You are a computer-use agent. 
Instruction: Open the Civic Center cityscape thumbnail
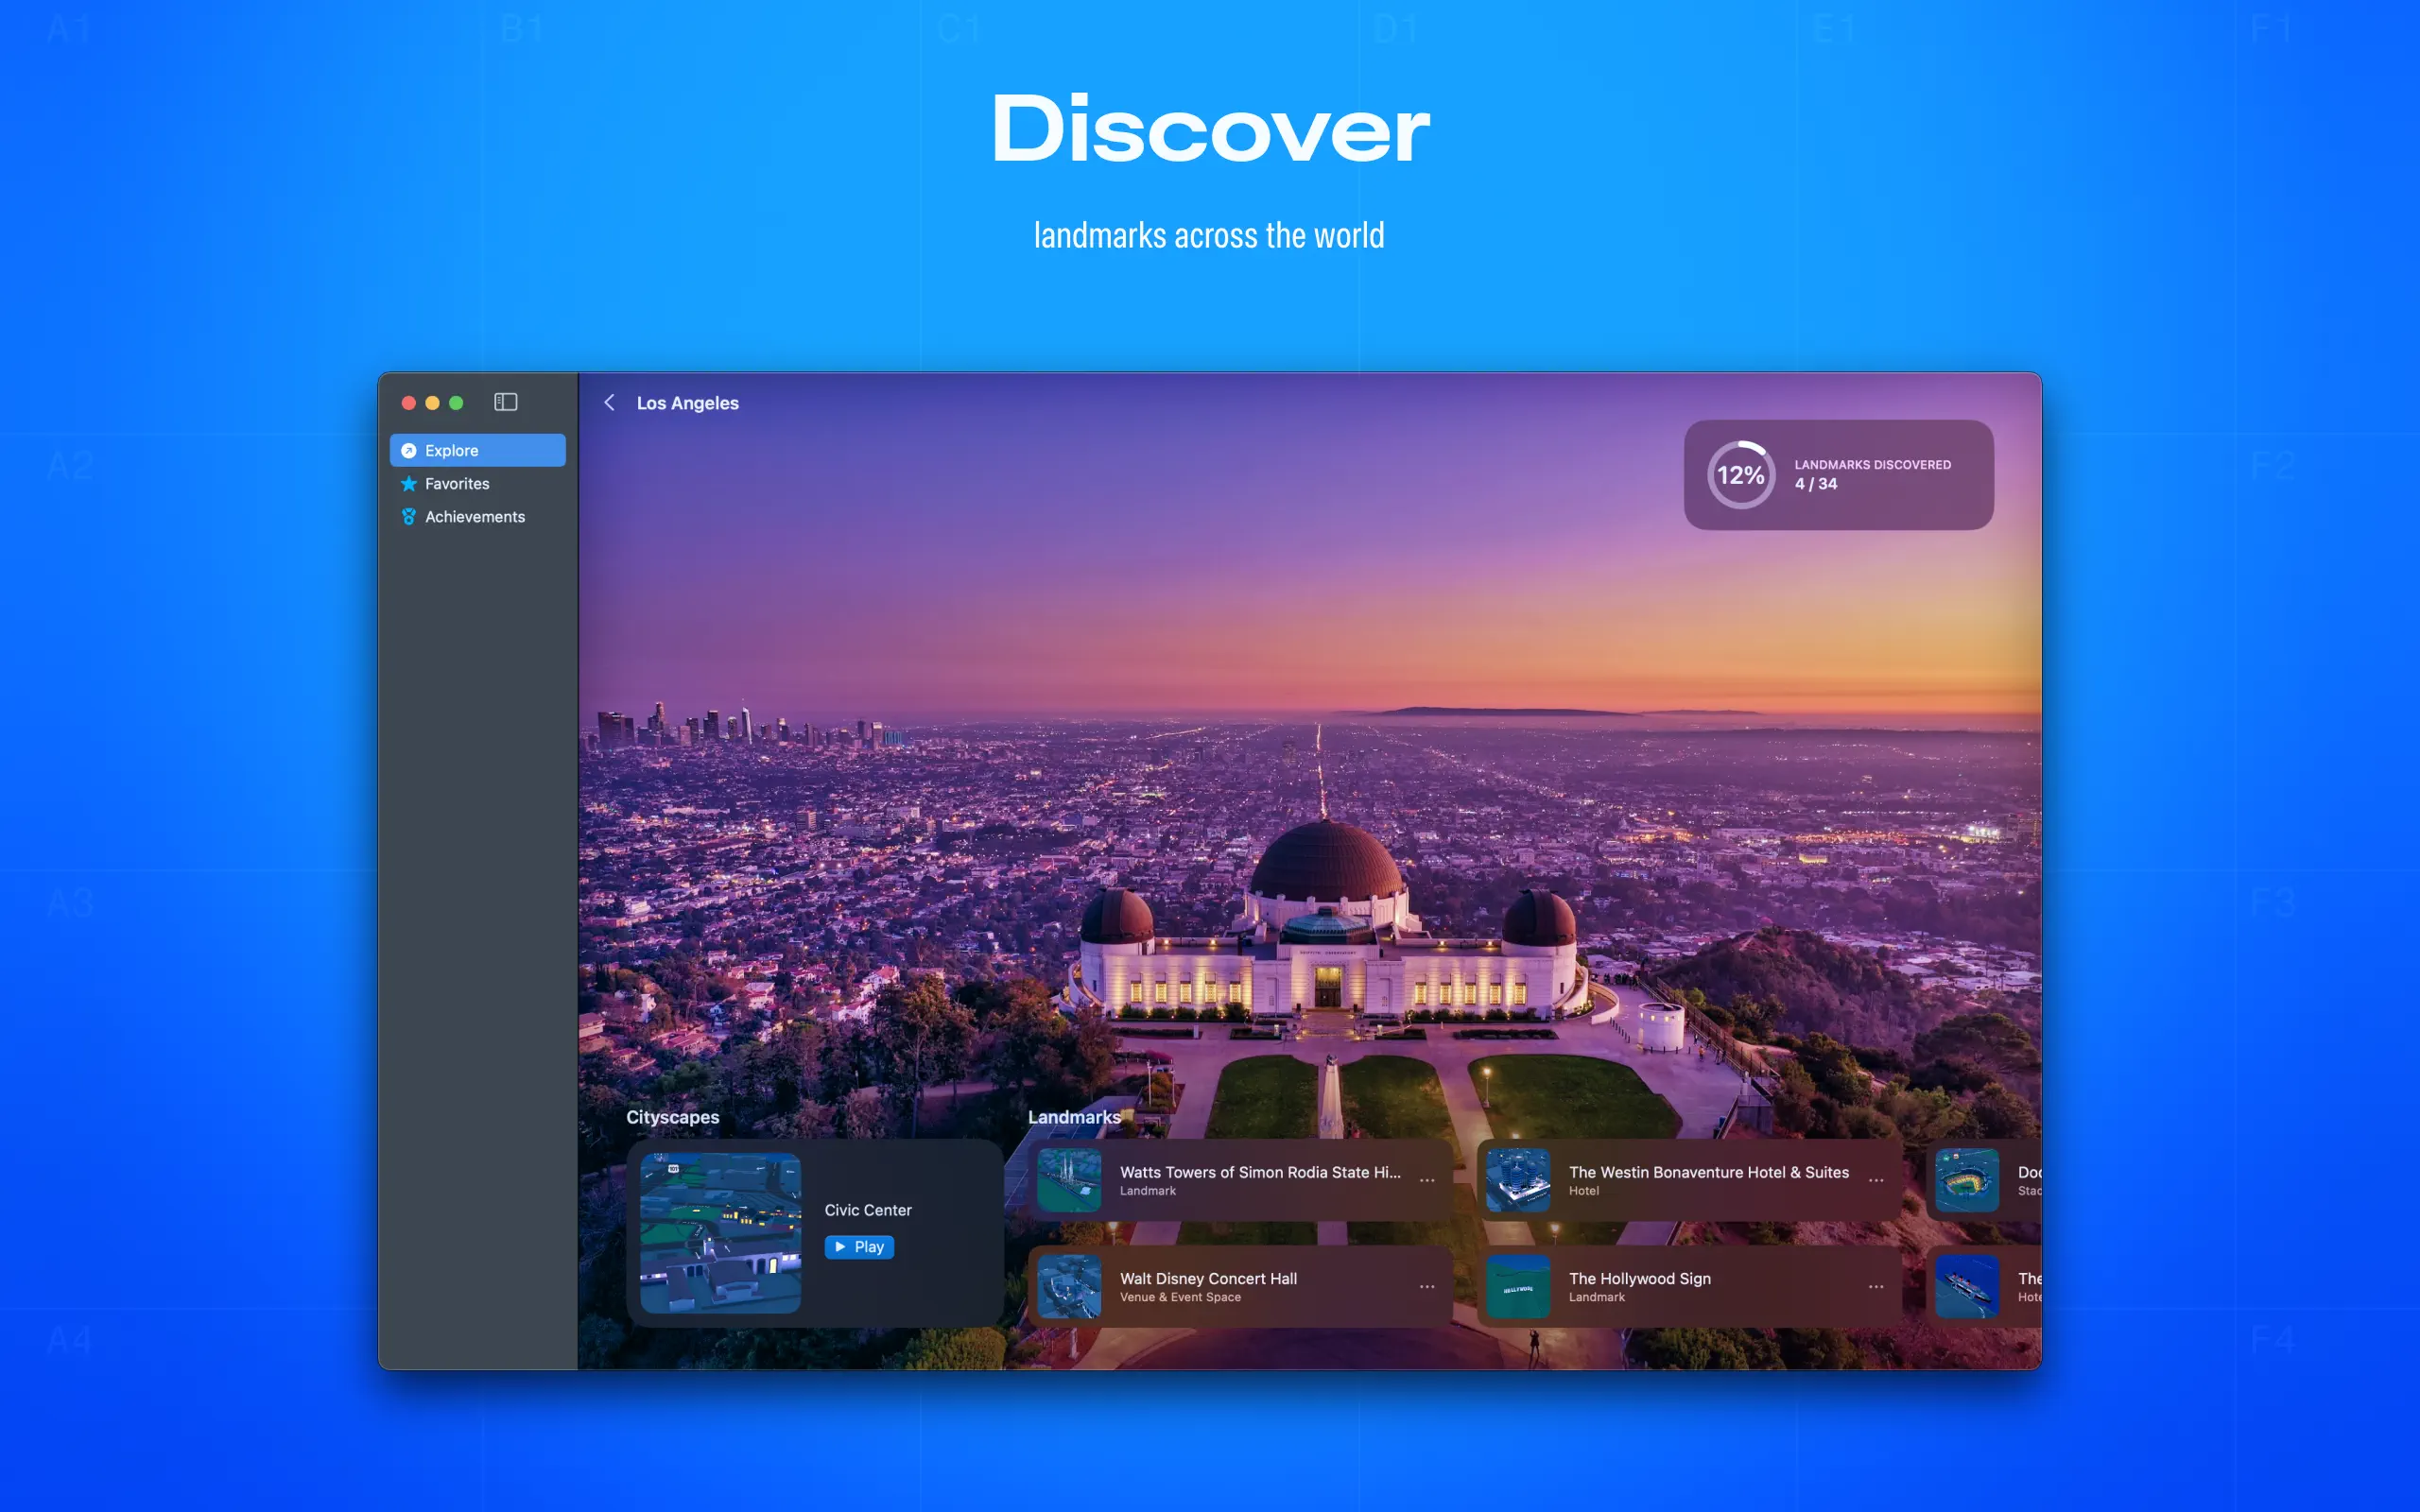tap(720, 1232)
